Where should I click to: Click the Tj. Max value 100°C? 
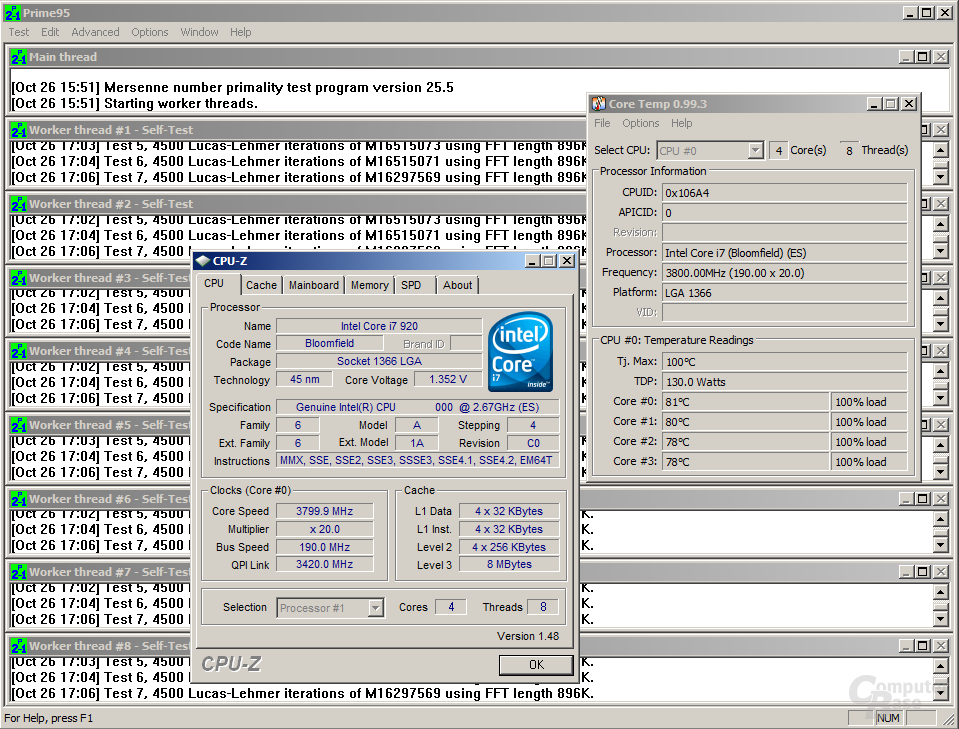point(785,362)
